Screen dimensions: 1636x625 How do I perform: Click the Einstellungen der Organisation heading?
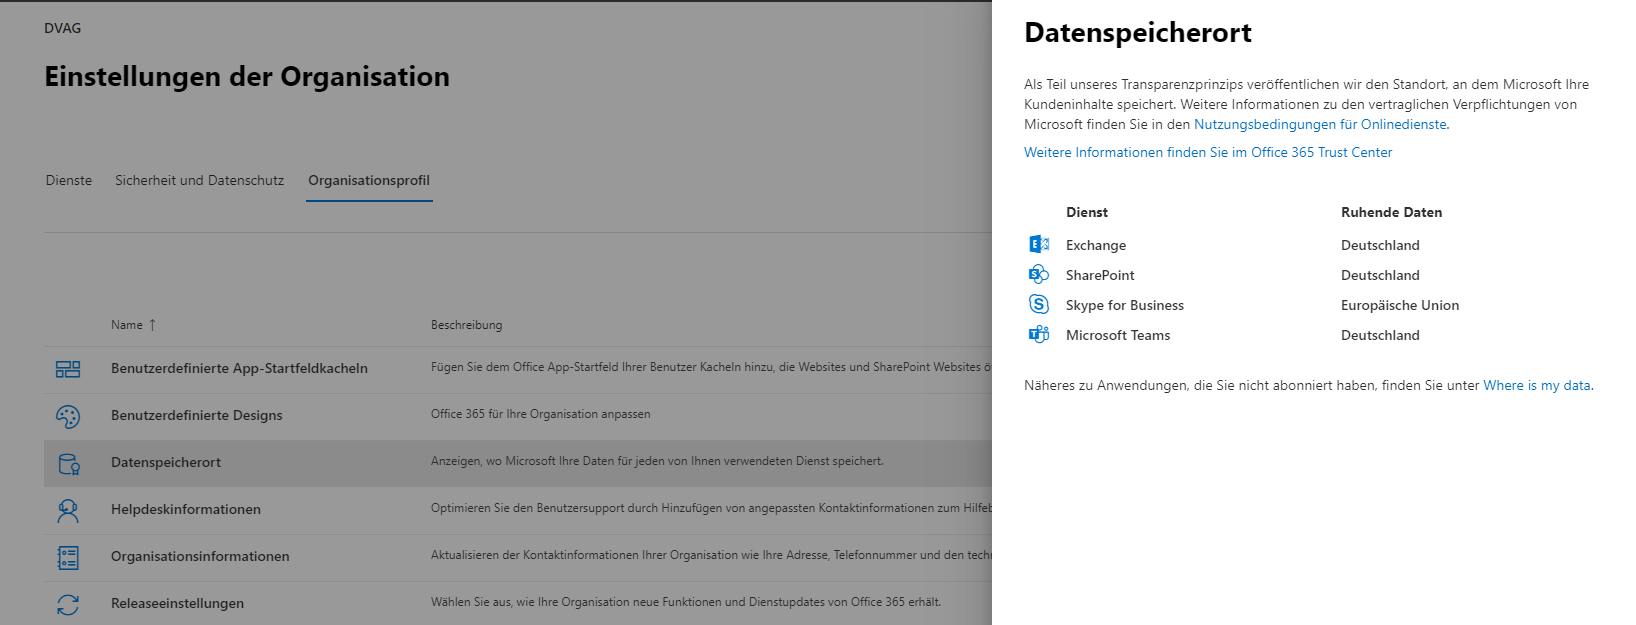click(x=247, y=78)
